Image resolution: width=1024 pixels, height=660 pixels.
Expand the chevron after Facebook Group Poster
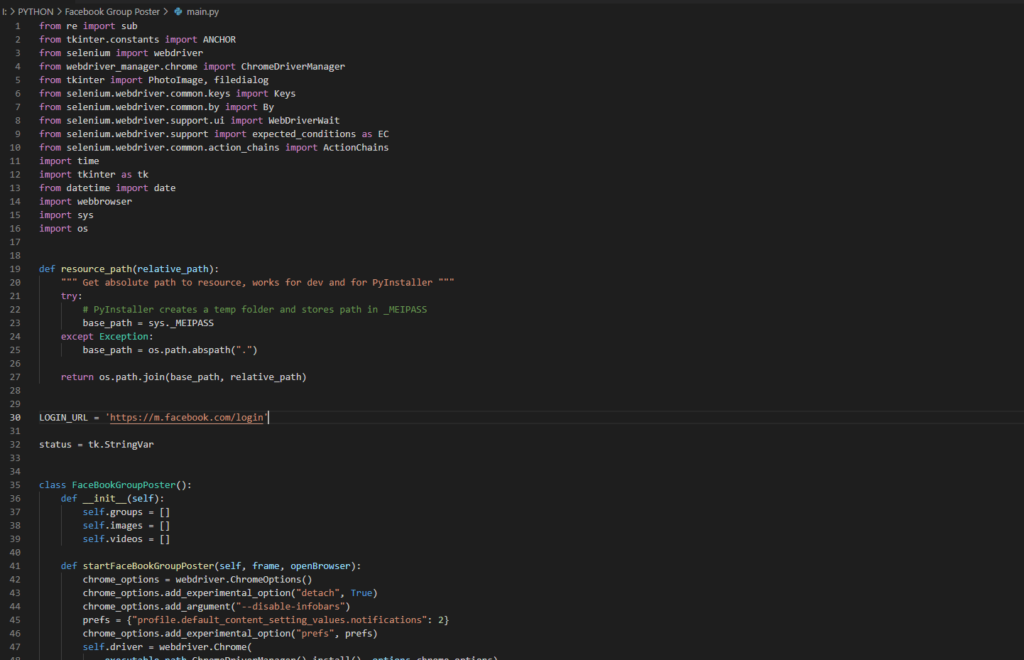pyautogui.click(x=165, y=12)
